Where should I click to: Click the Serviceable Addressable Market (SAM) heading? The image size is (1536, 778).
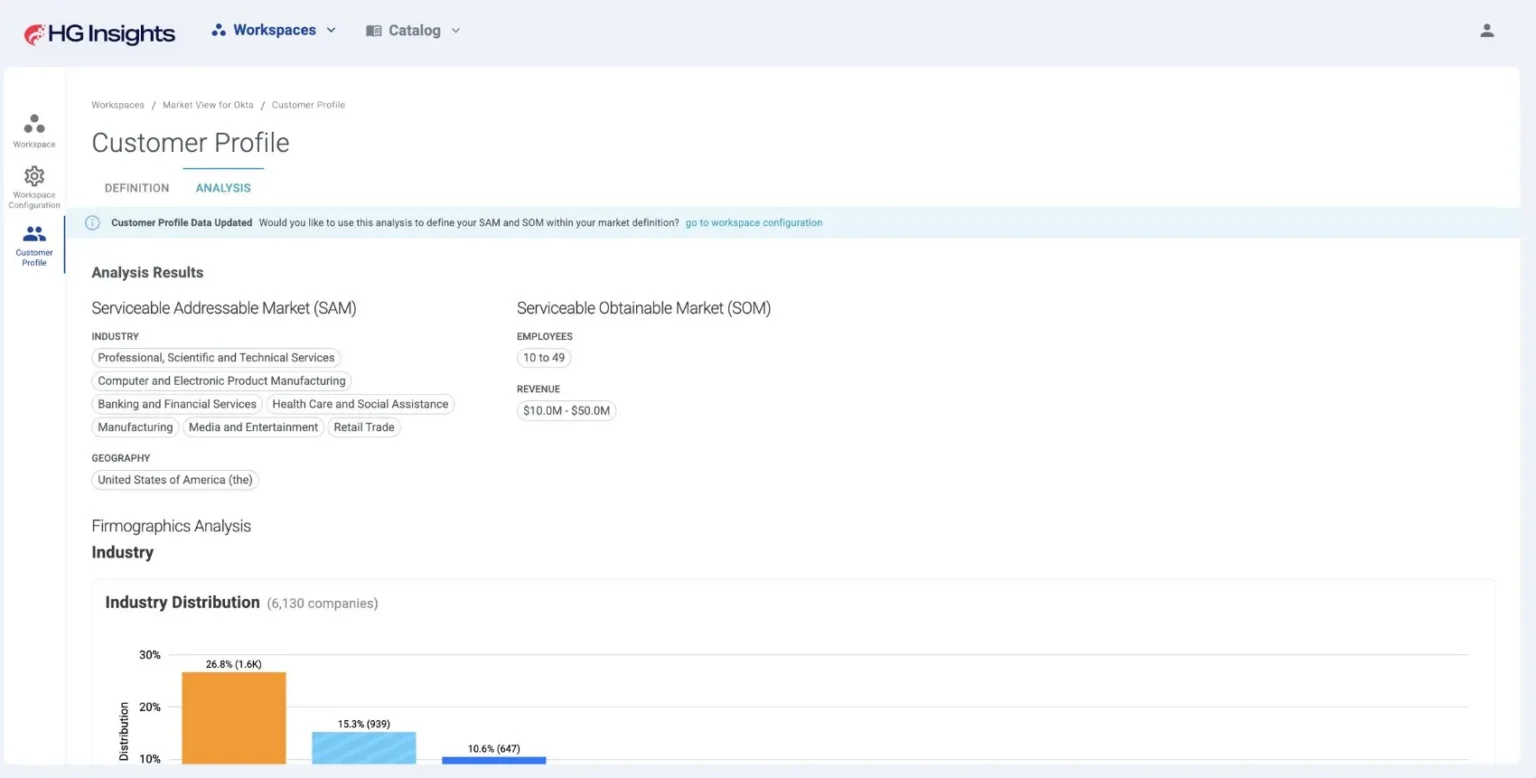tap(224, 308)
